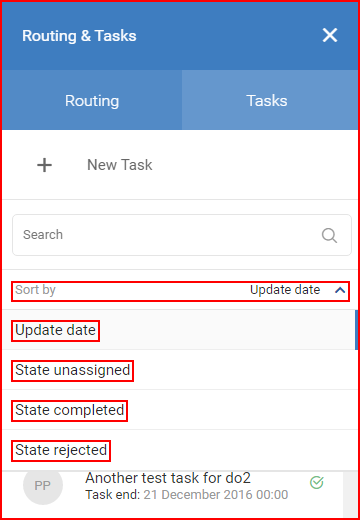Click the green completed checkmark icon
The height and width of the screenshot is (520, 360).
point(317,482)
